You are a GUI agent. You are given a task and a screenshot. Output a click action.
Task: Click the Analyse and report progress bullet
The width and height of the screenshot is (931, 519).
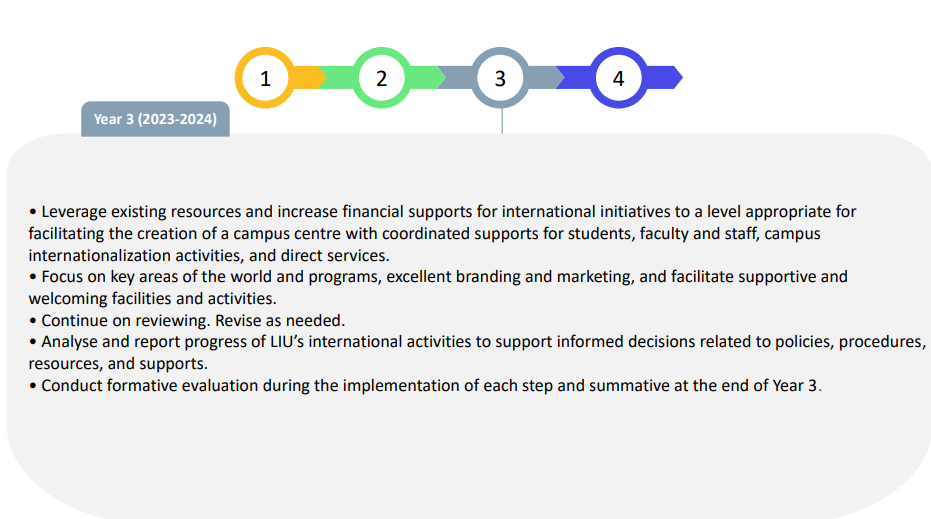tap(477, 353)
